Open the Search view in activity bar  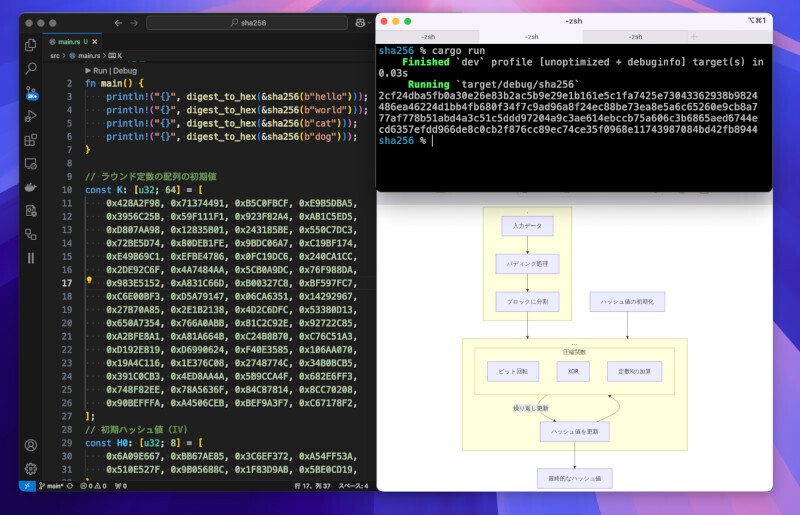31,68
